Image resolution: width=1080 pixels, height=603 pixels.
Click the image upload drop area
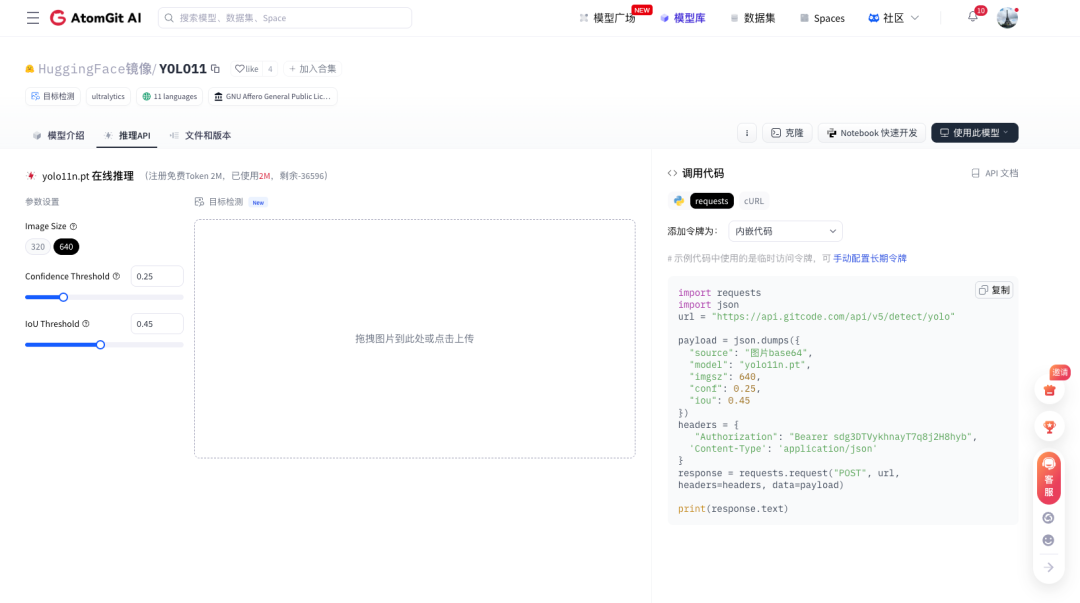(x=415, y=338)
